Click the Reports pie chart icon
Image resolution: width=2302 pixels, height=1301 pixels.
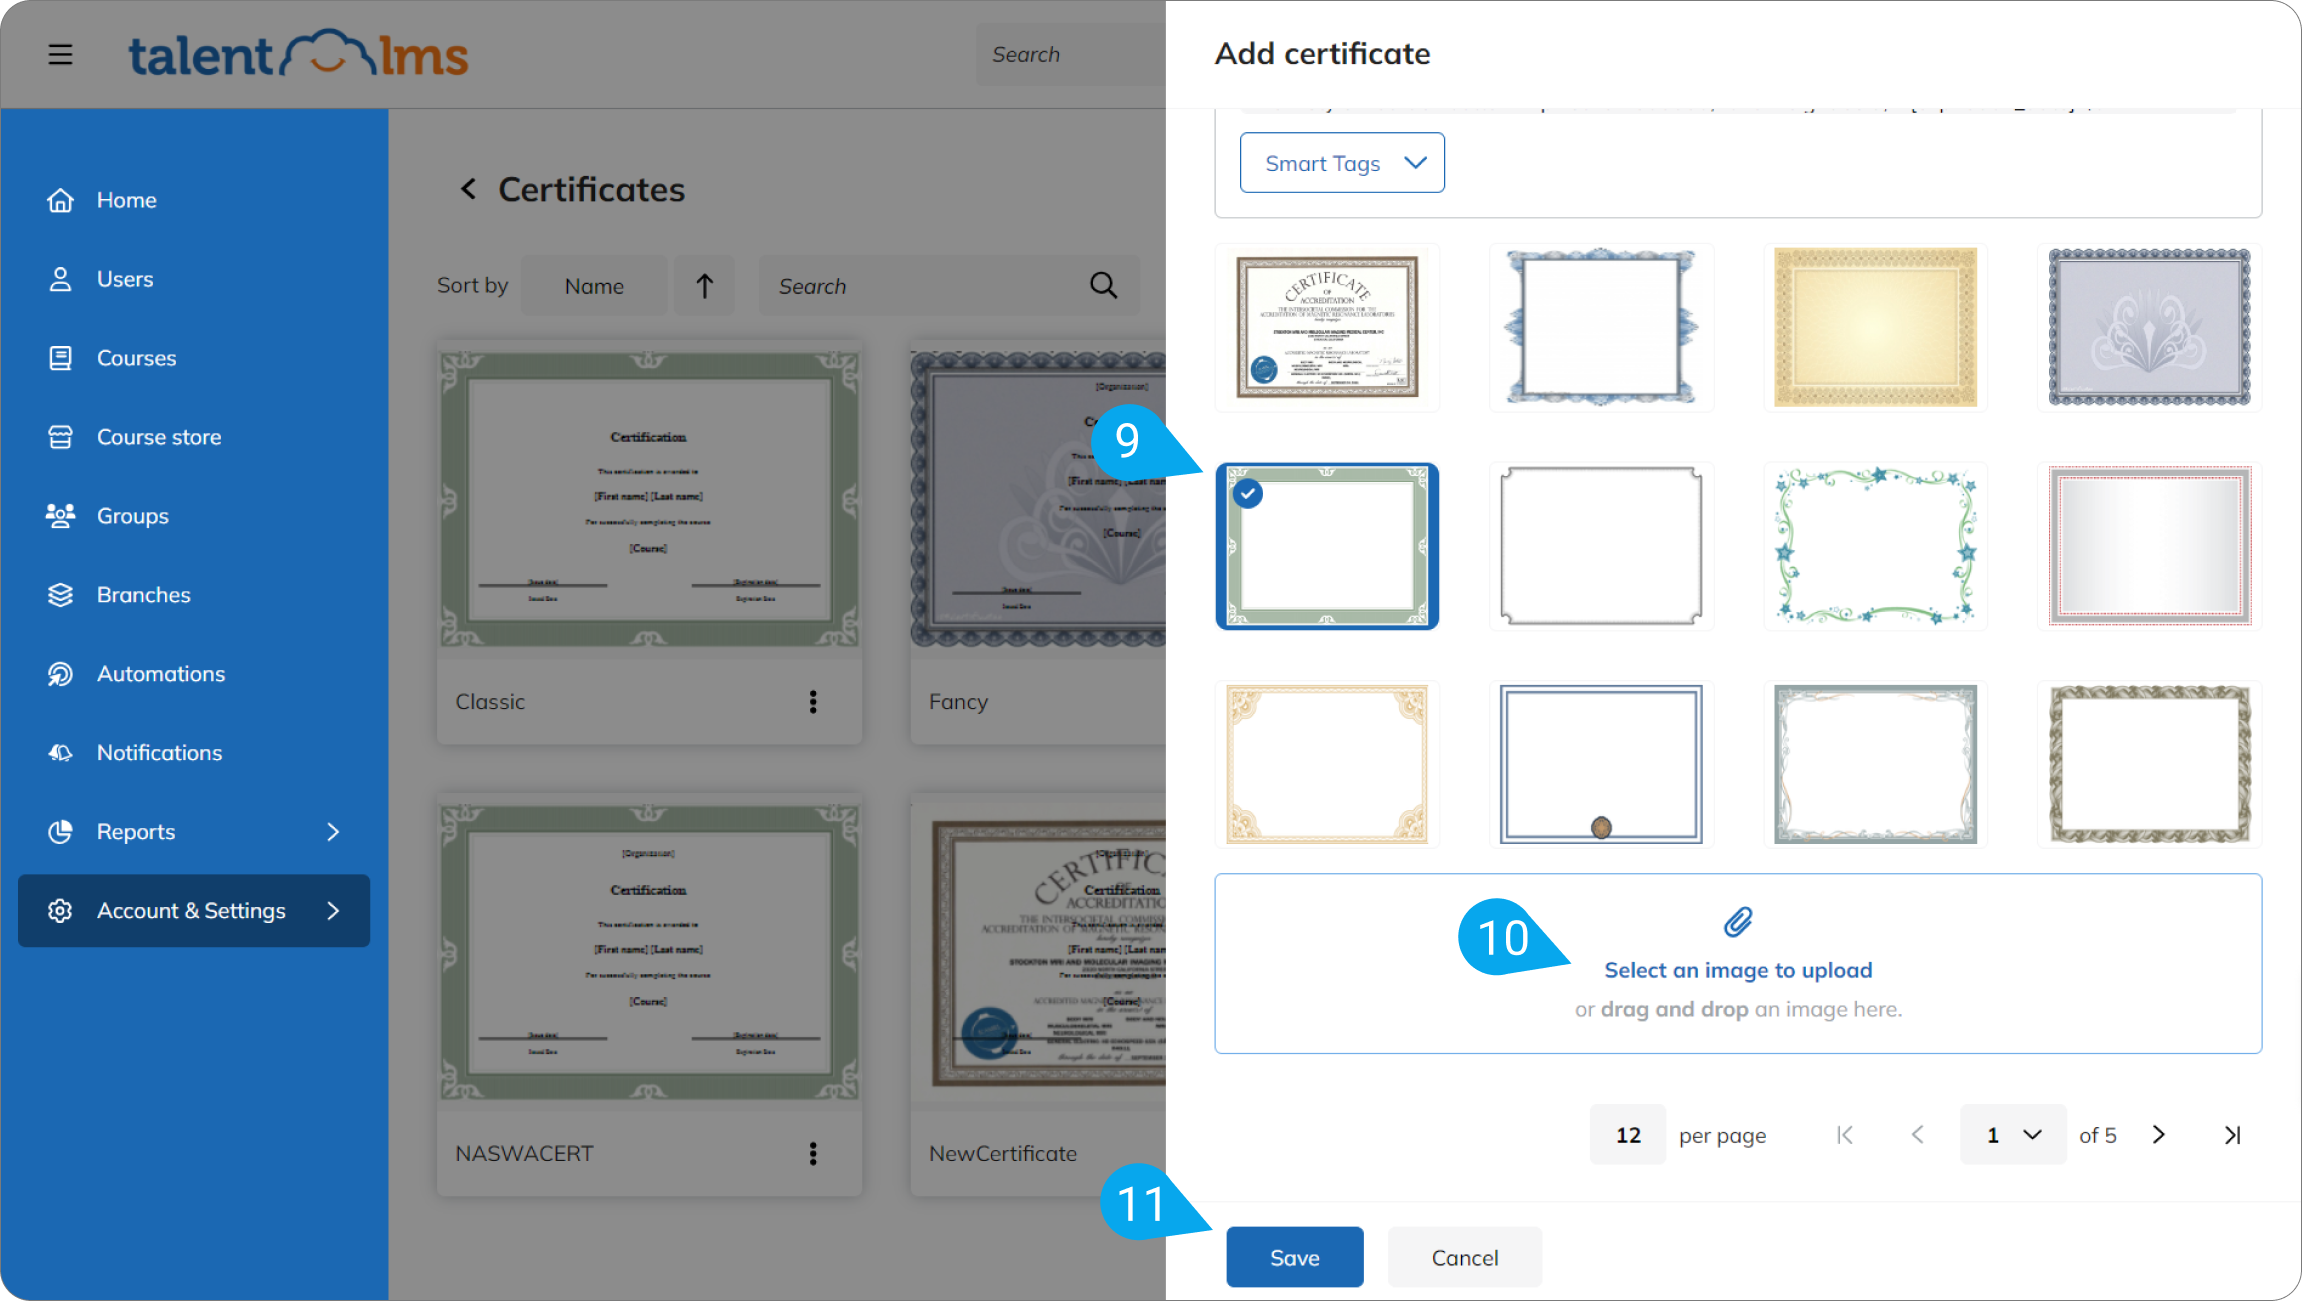60,832
